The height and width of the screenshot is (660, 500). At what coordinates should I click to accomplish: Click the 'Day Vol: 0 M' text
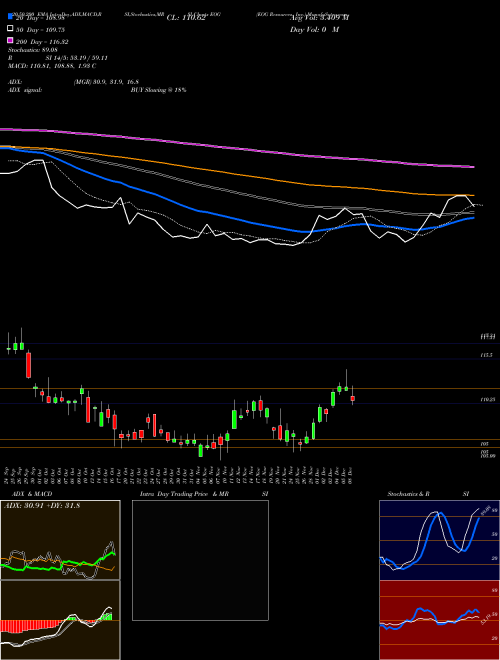[314, 29]
